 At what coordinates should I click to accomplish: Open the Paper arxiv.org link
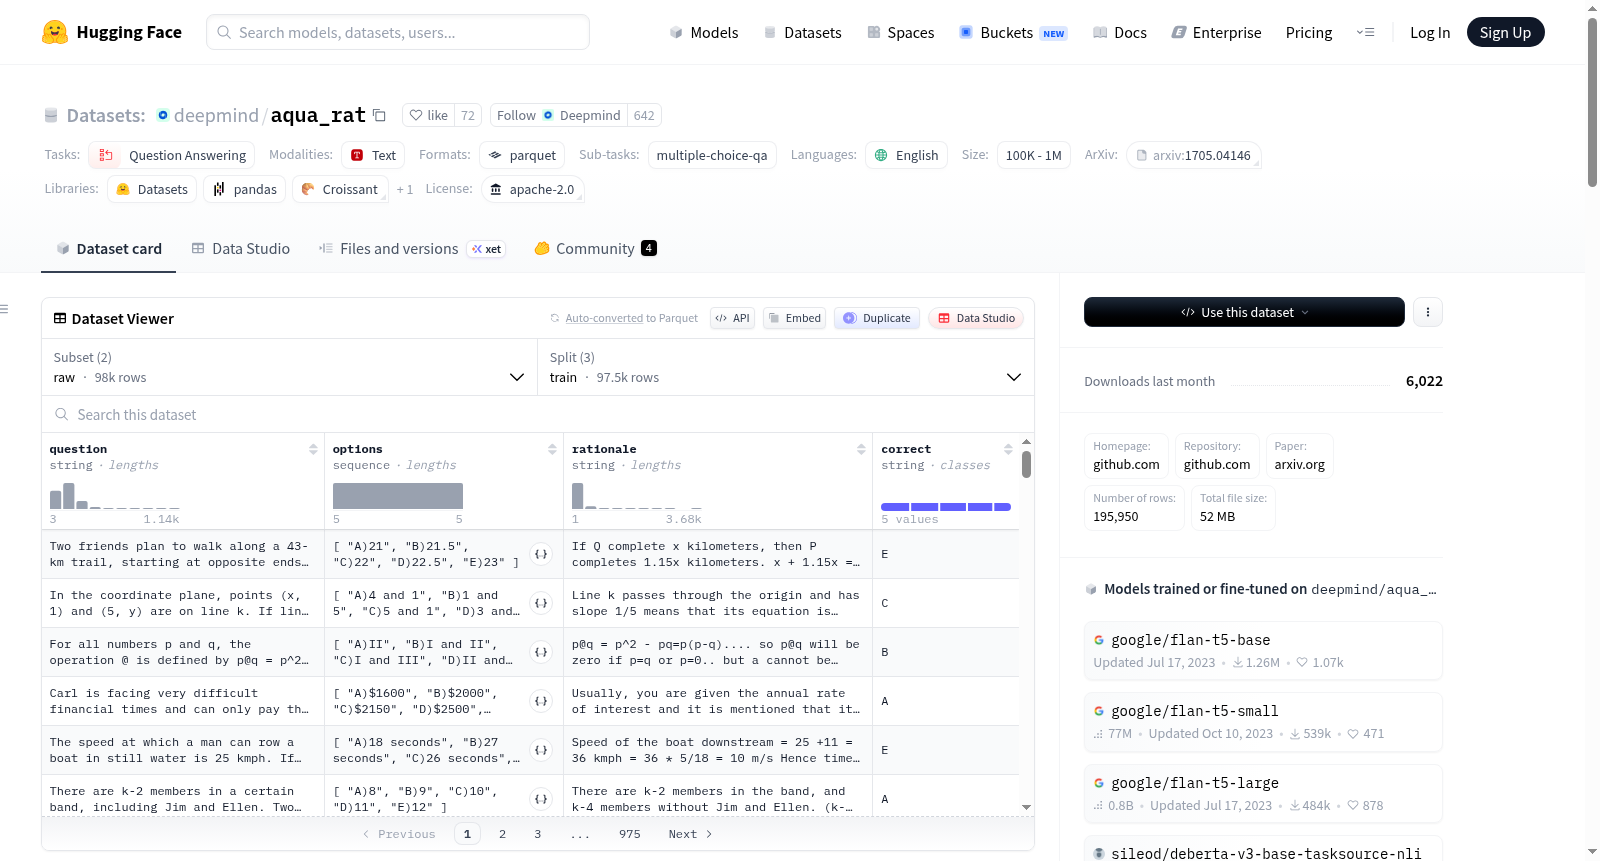click(x=1299, y=456)
